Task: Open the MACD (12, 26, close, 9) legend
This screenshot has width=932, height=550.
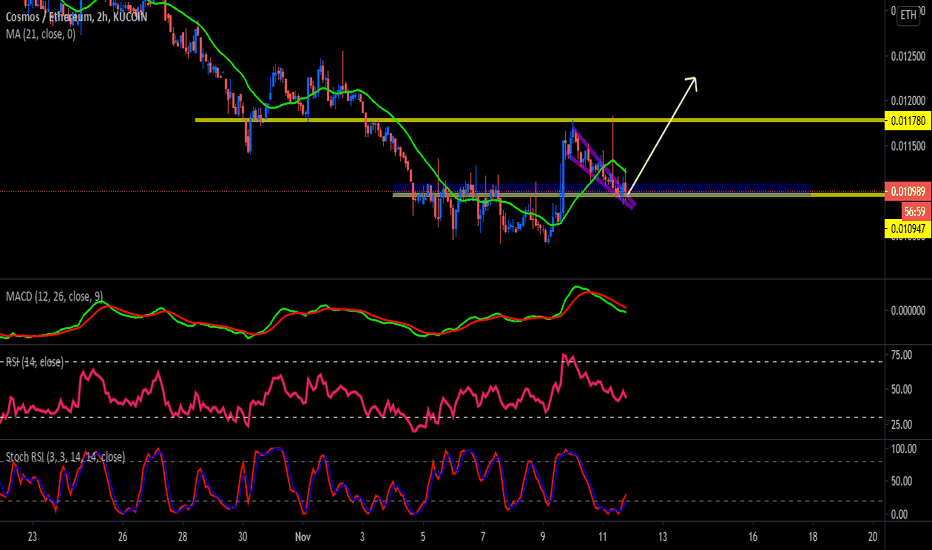Action: coord(54,296)
